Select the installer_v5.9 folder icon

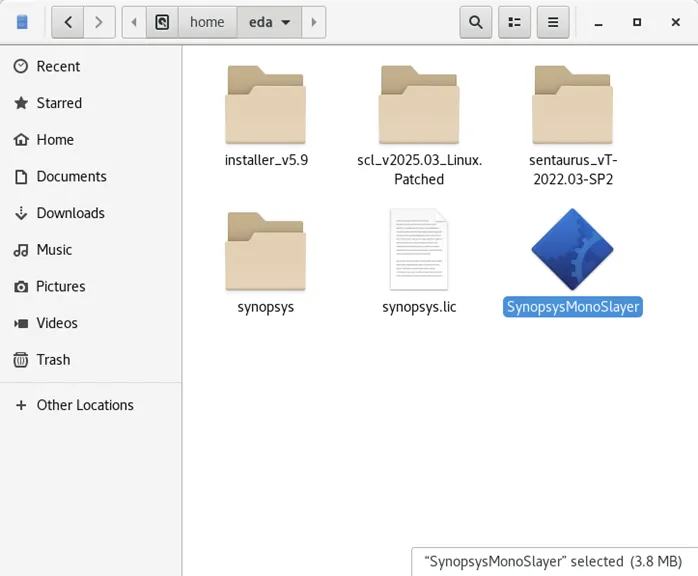(265, 105)
